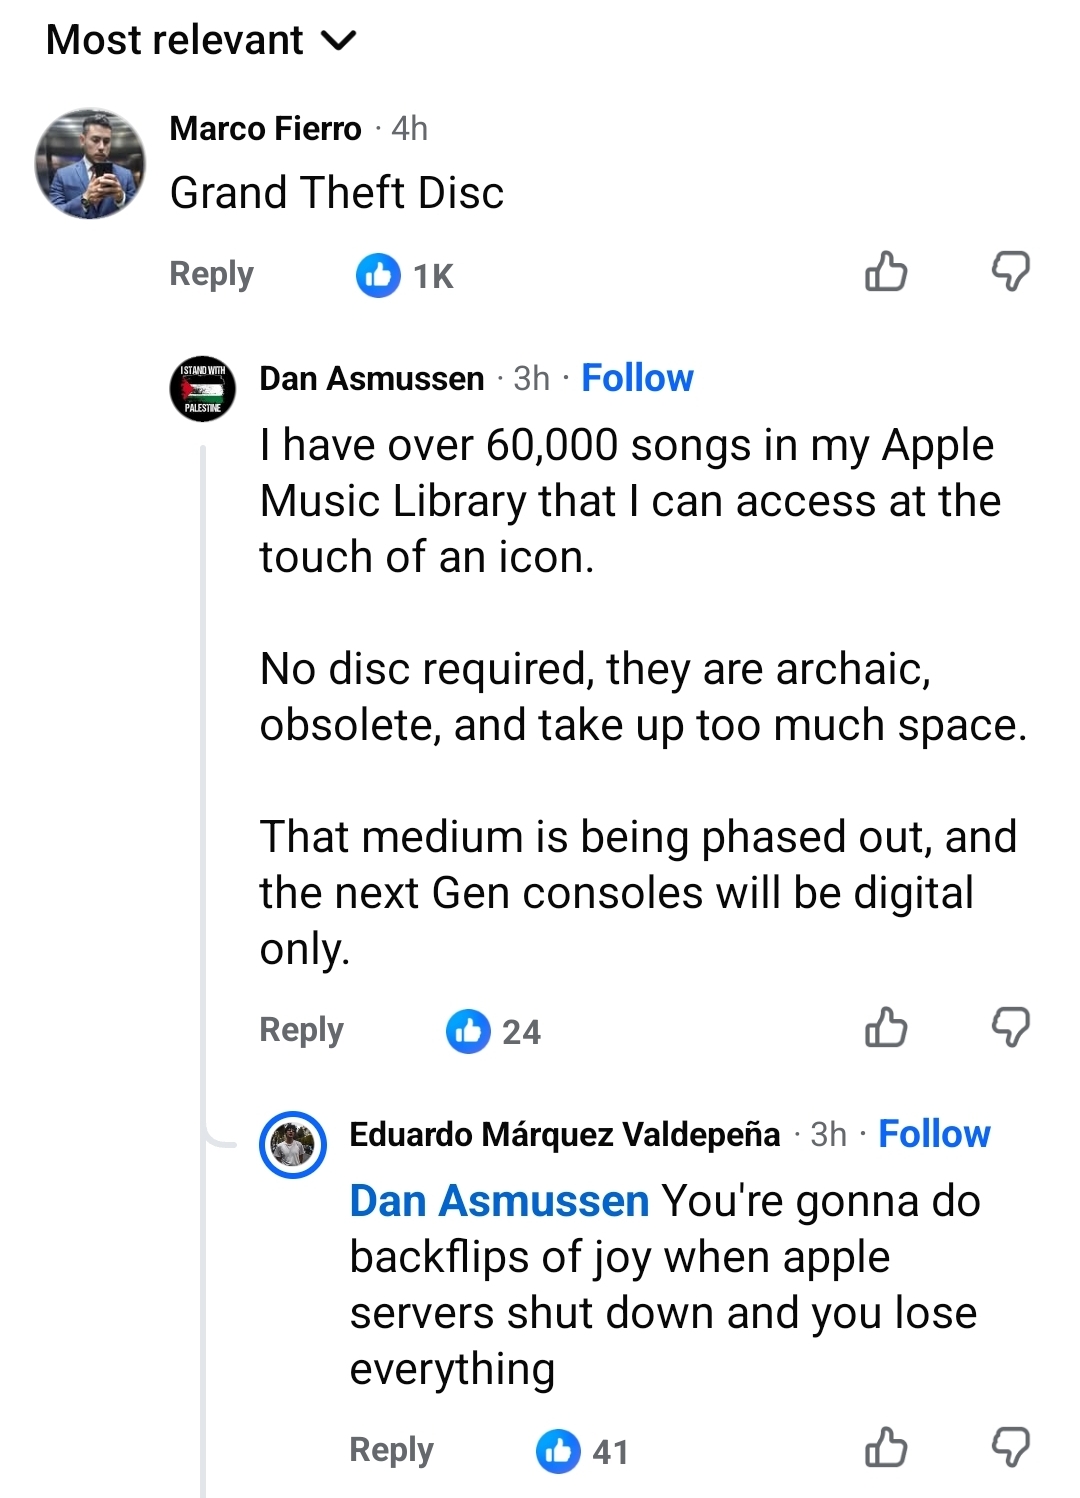Follow Eduardo Márquez Valdepeña
The image size is (1080, 1498).
click(934, 1134)
